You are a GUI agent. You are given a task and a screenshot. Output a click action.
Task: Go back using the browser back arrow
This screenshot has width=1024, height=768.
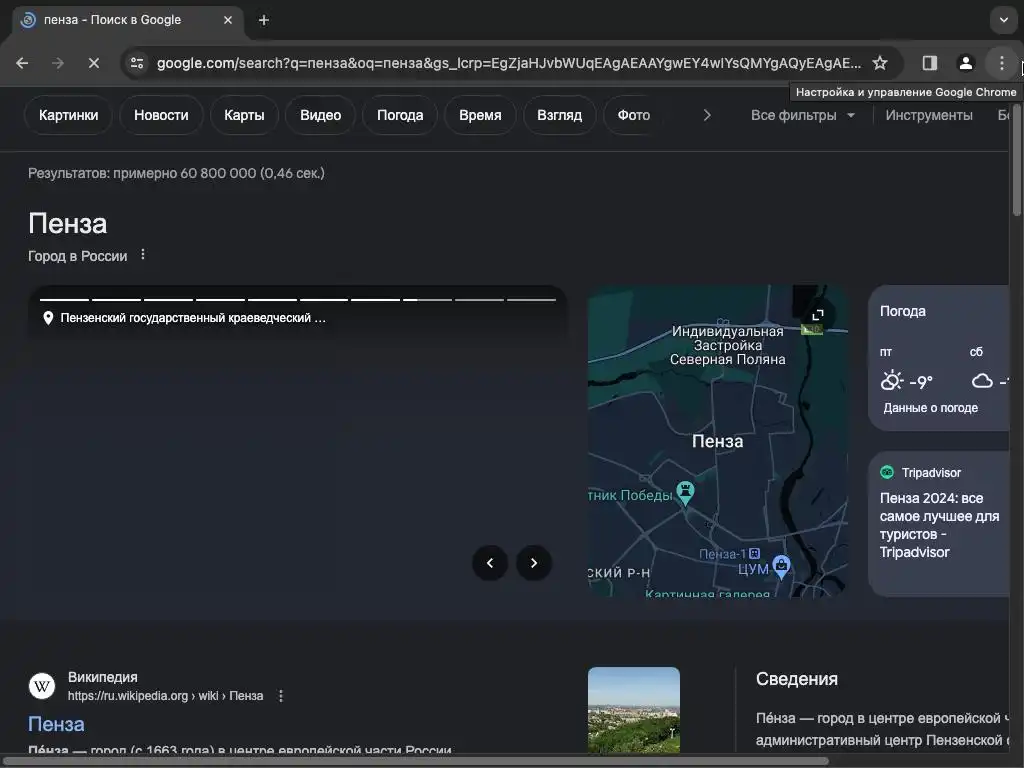[x=22, y=63]
